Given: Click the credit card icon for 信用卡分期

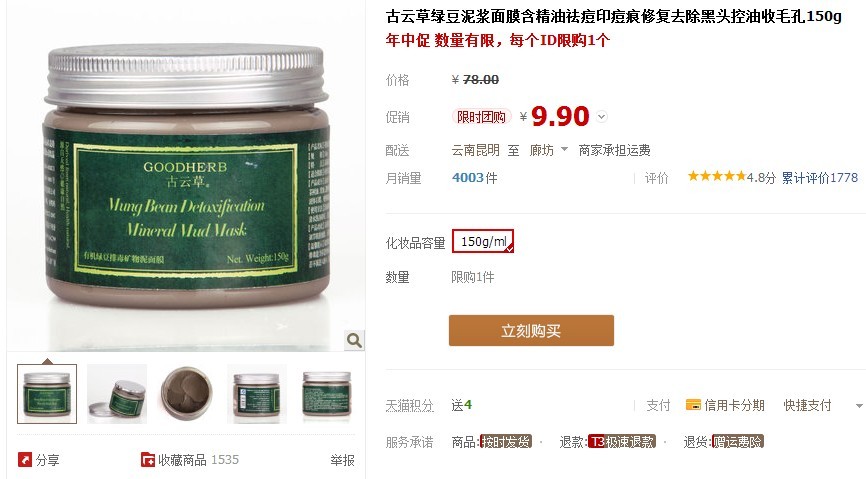Looking at the screenshot, I should [x=693, y=405].
